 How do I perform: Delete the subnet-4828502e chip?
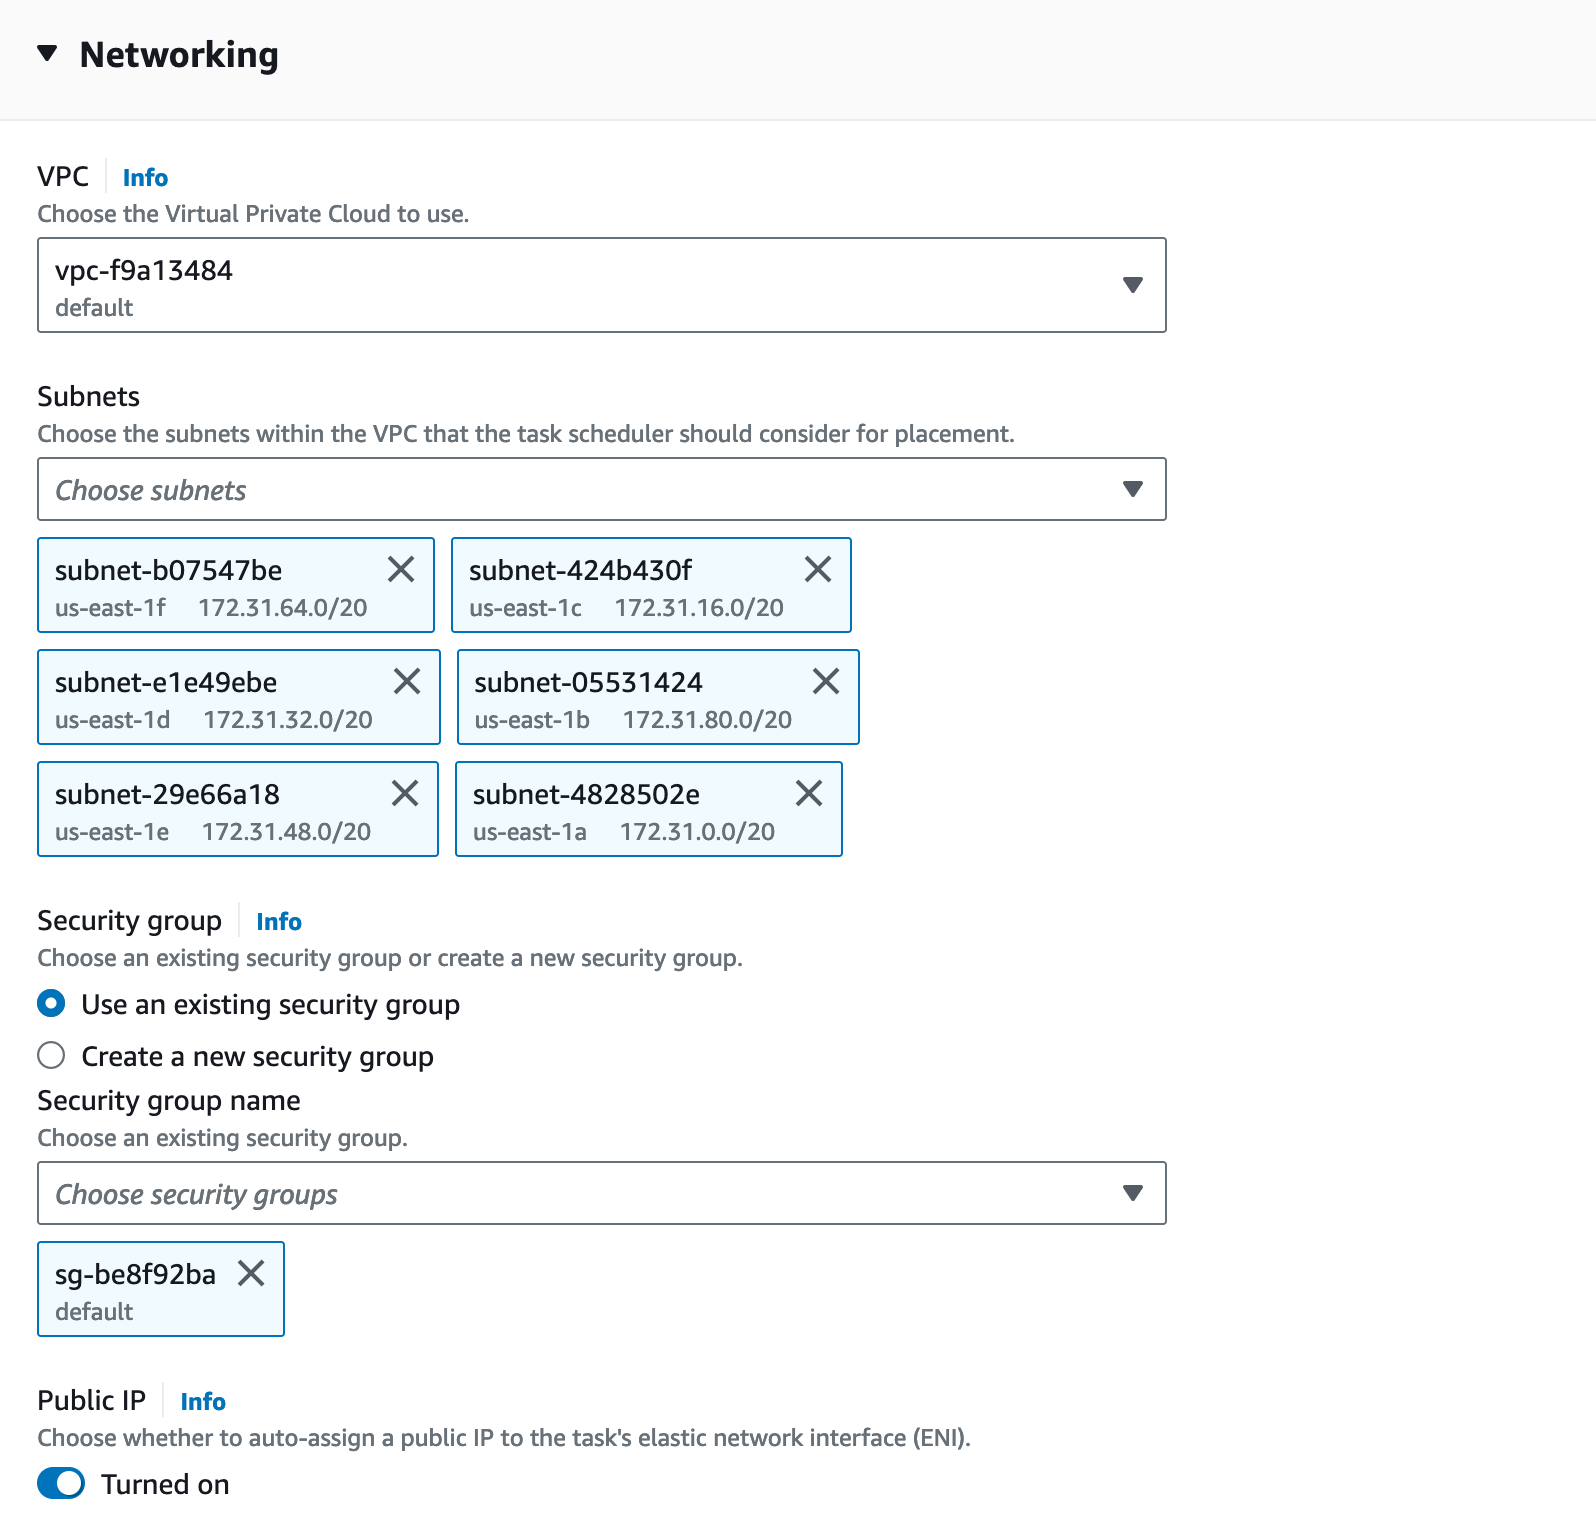click(x=809, y=794)
